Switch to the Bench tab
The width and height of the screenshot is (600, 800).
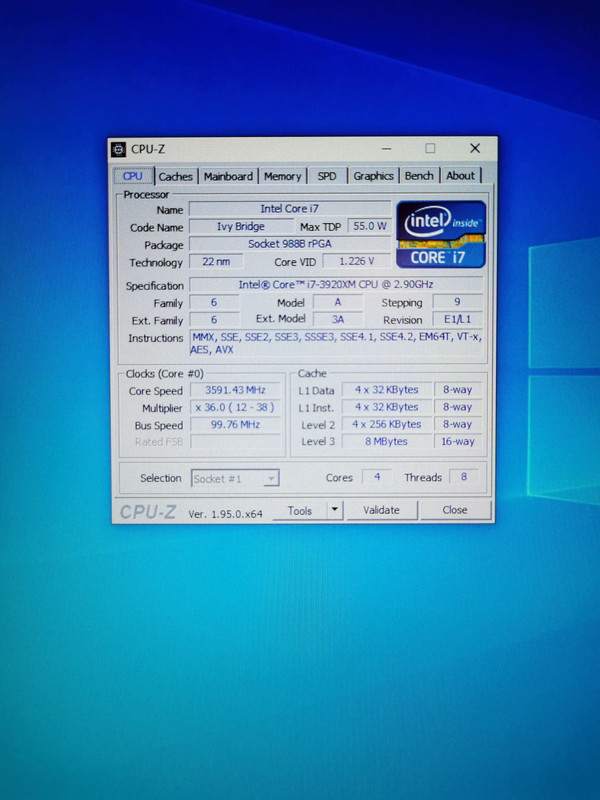click(419, 176)
